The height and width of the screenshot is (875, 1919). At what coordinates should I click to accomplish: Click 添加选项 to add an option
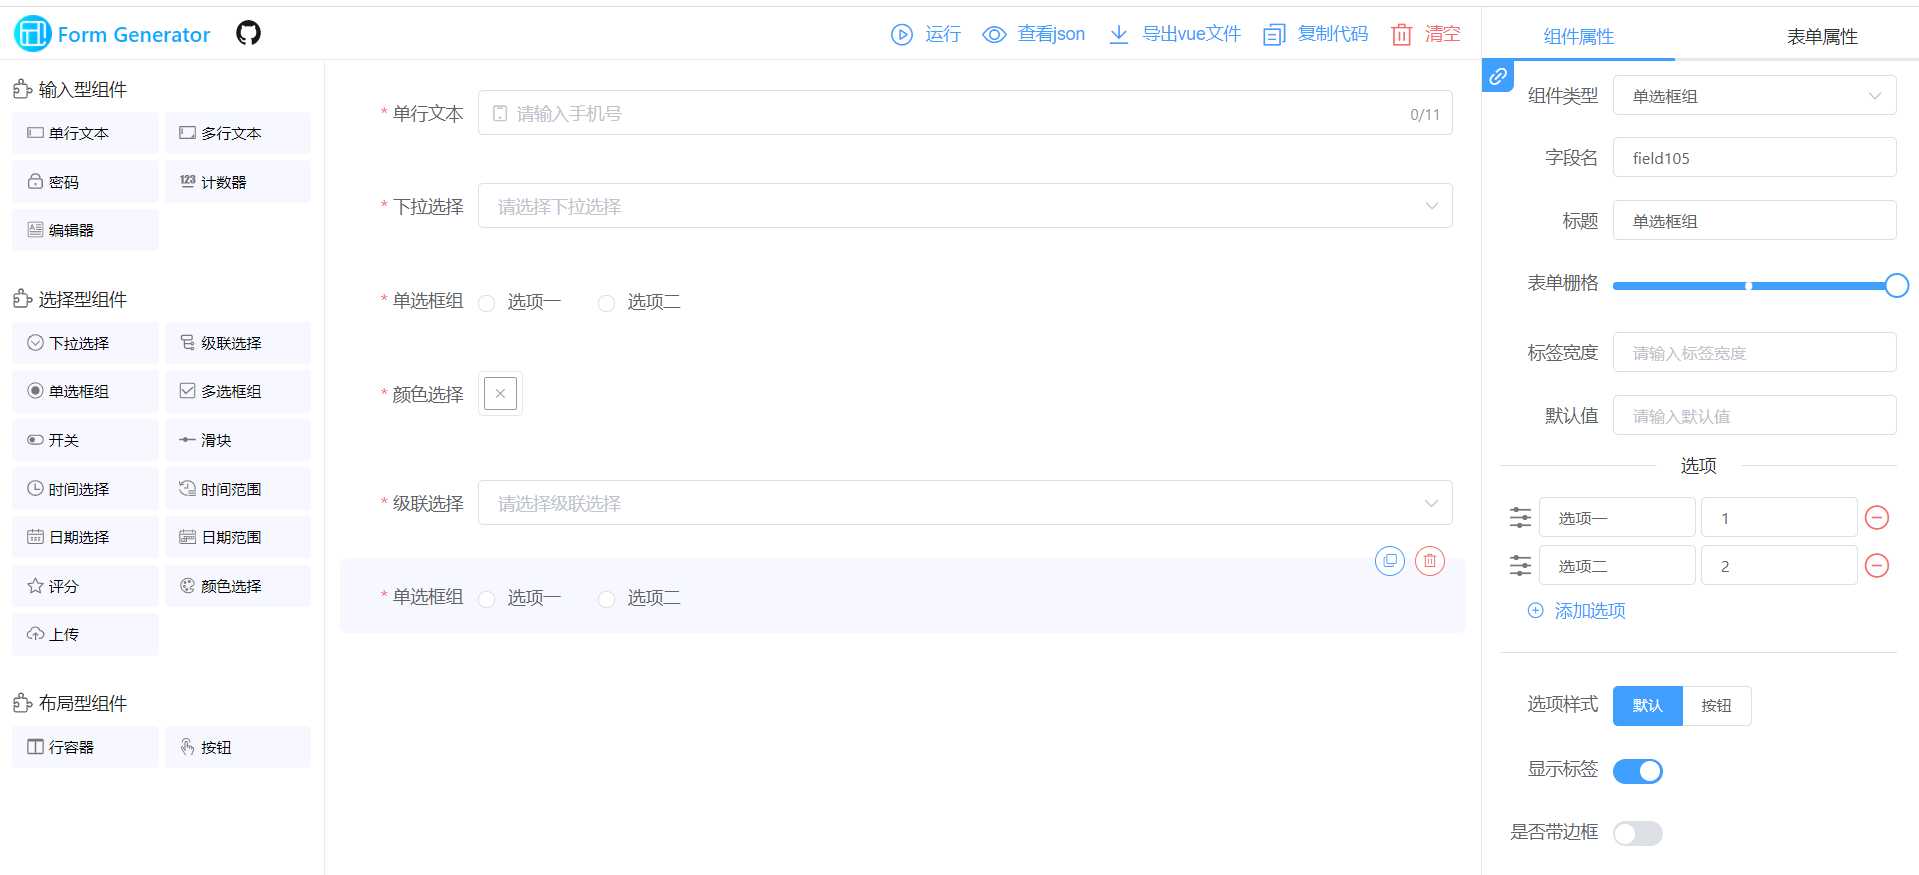(x=1576, y=611)
